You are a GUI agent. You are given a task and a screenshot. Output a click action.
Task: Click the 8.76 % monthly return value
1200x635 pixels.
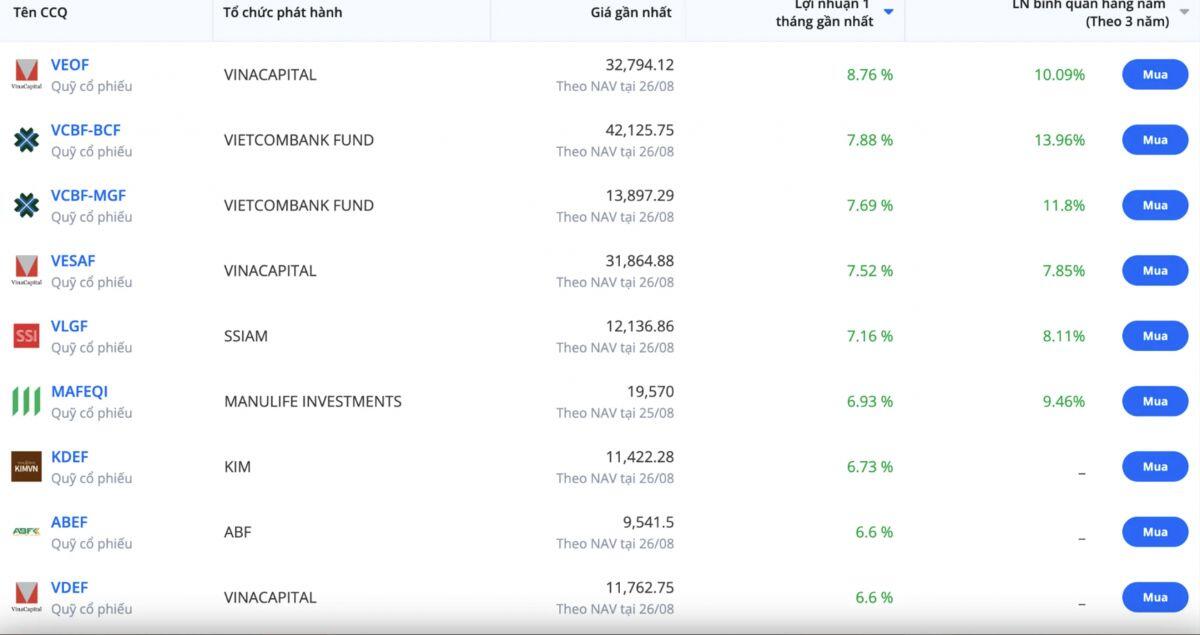[x=870, y=75]
